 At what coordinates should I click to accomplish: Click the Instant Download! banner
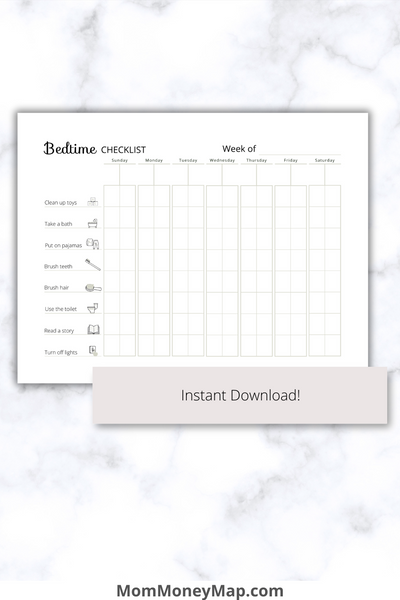pyautogui.click(x=240, y=395)
